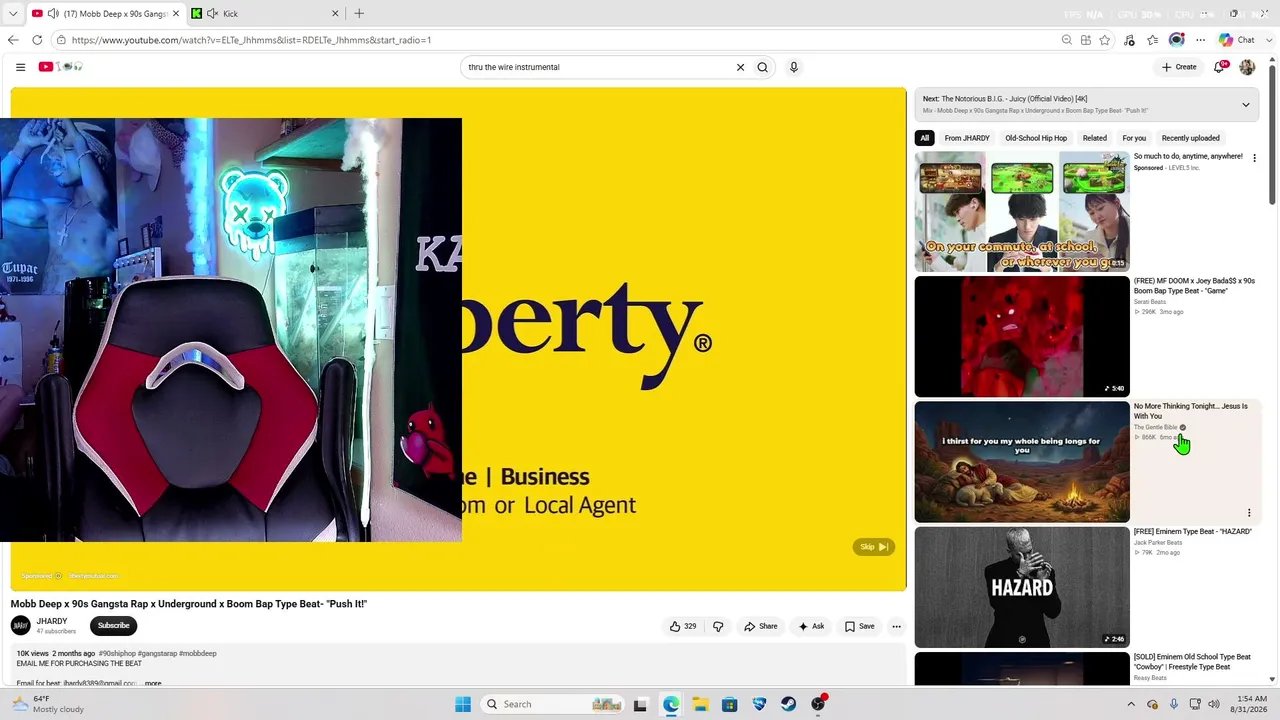
Task: Zoom the page with the address bar magnifier
Action: coord(1067,40)
